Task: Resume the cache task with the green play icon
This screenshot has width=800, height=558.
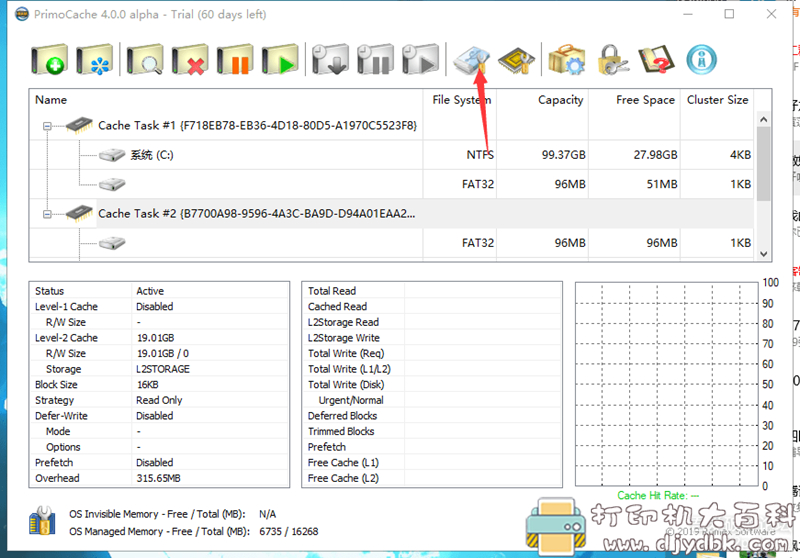Action: click(x=280, y=59)
